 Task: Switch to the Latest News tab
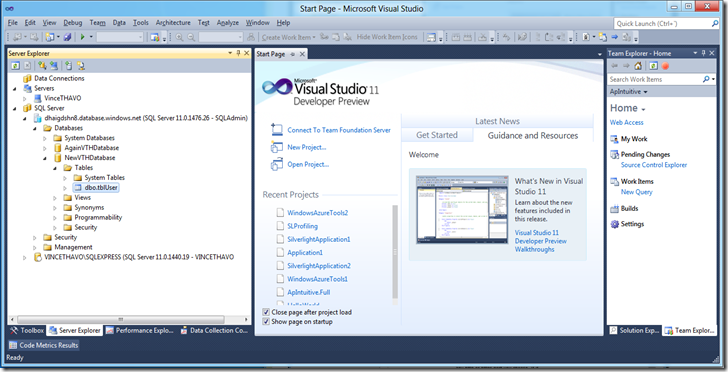pyautogui.click(x=497, y=121)
